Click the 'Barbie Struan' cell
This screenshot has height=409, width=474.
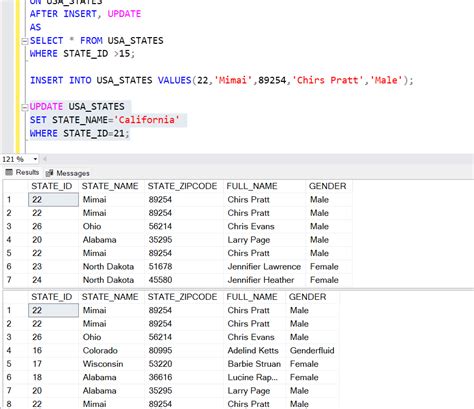[x=254, y=364]
